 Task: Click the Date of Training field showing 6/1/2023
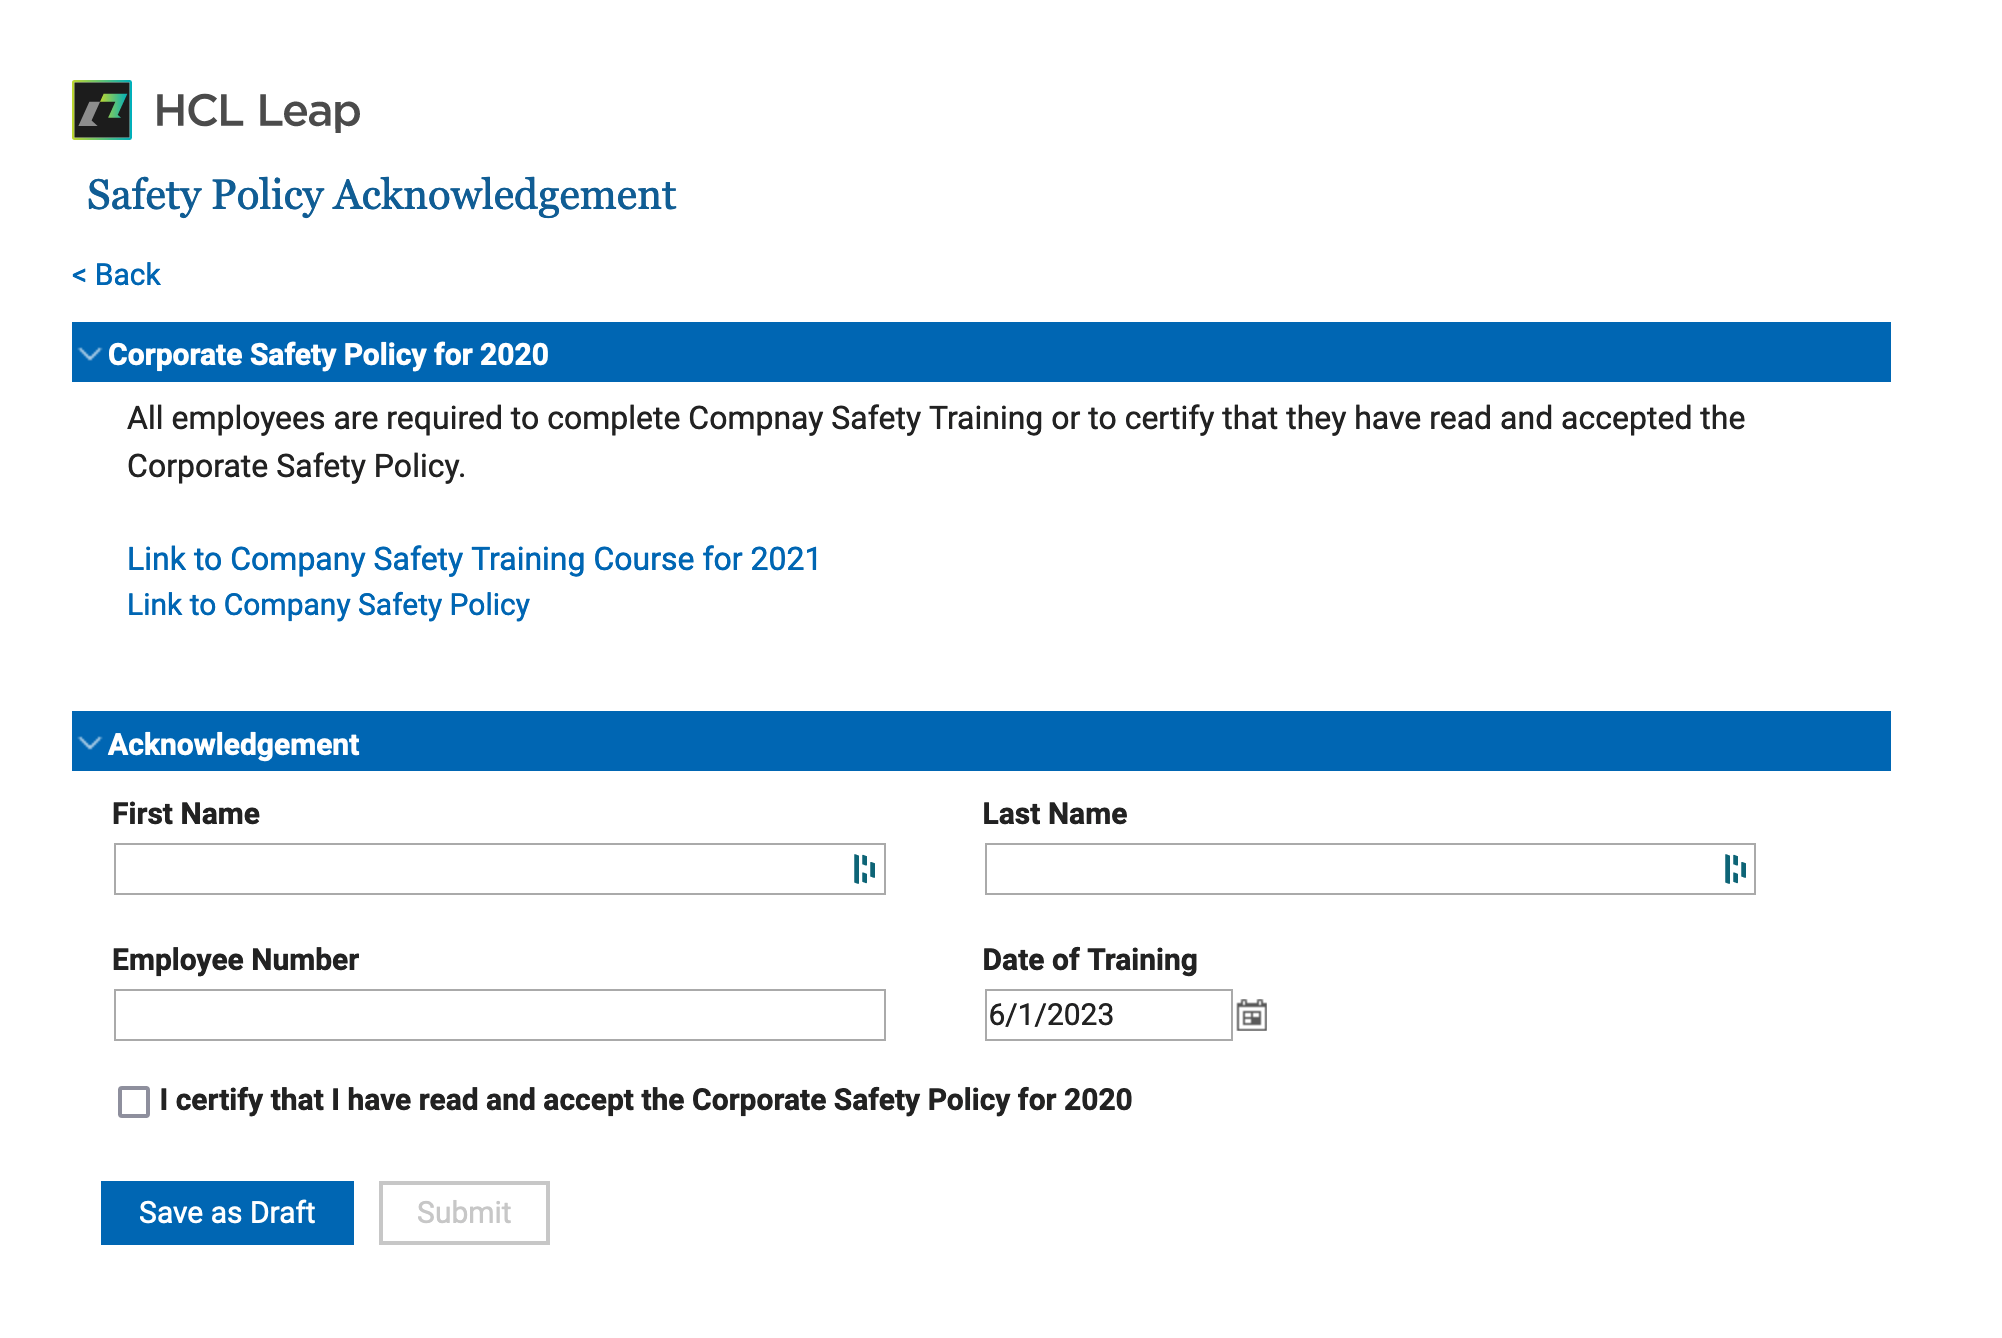click(x=1108, y=1015)
